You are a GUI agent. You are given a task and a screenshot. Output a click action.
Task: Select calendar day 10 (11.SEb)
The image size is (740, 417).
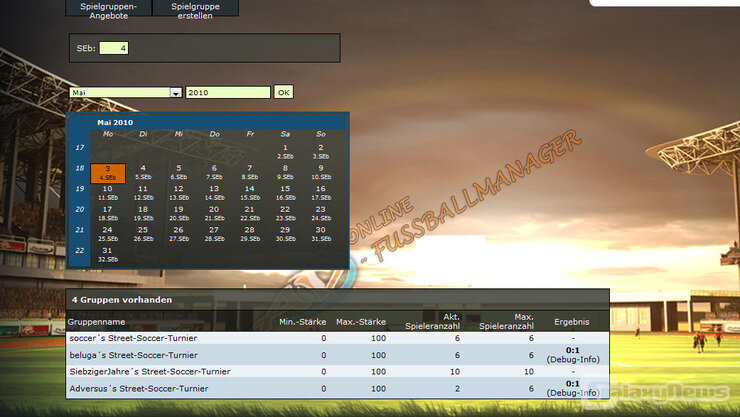click(108, 193)
